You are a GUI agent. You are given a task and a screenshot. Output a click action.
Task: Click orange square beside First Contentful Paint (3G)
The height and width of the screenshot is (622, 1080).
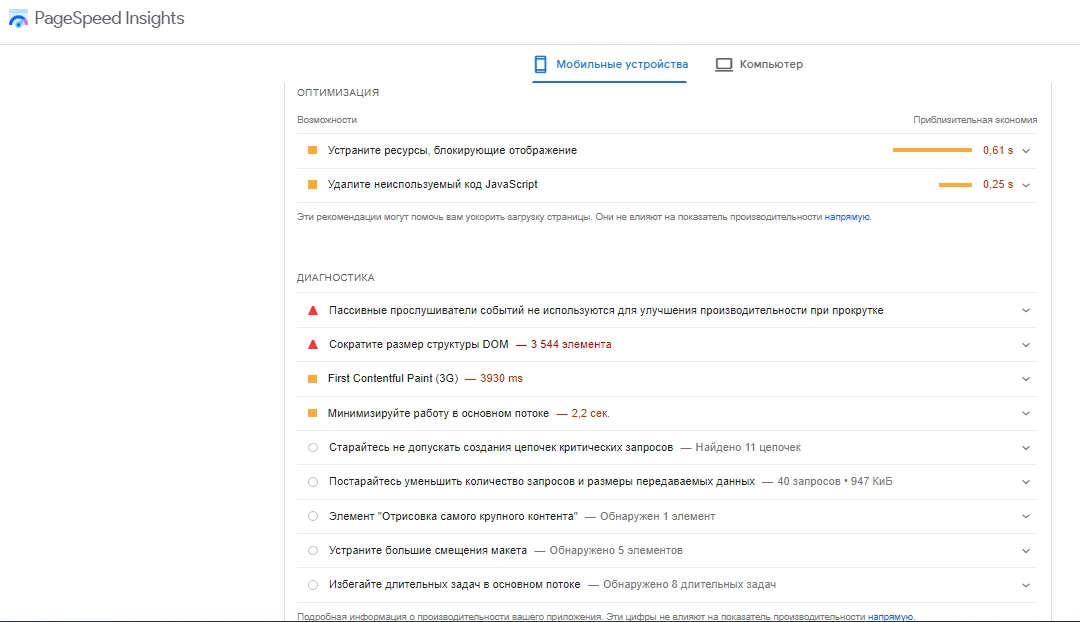point(312,379)
